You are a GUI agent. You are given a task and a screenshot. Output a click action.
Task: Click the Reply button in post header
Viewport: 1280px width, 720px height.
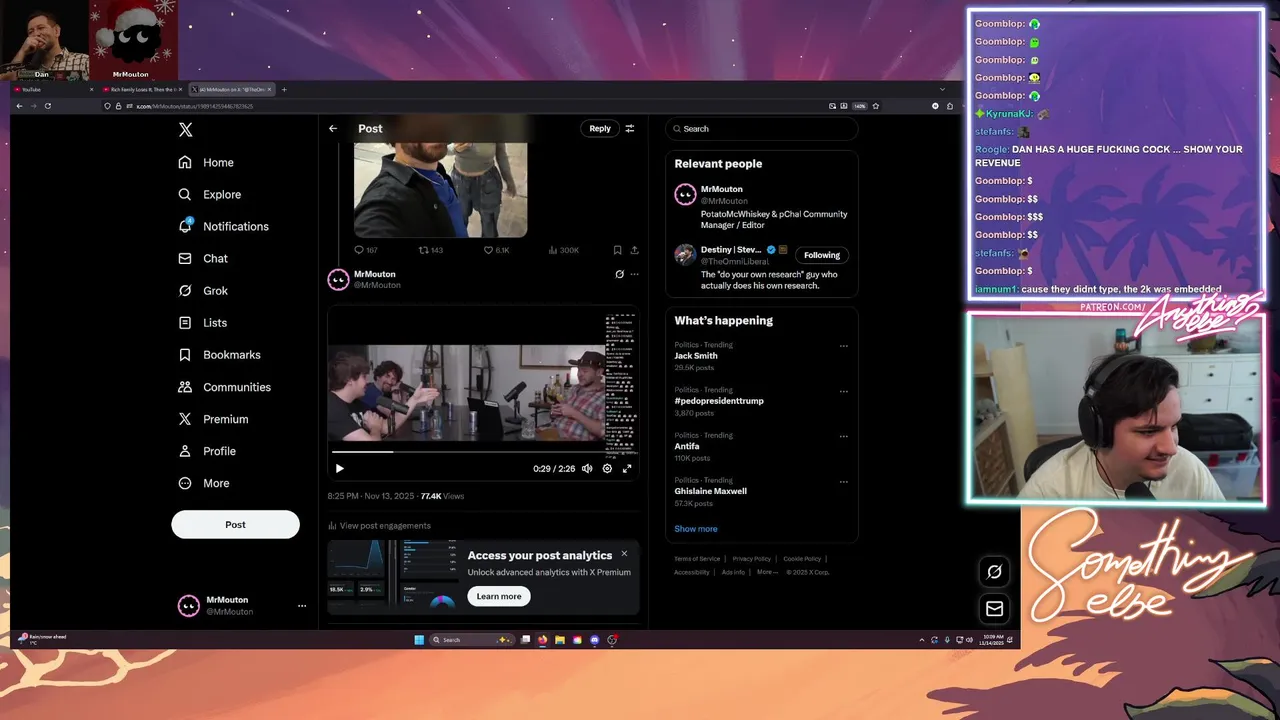tap(600, 128)
